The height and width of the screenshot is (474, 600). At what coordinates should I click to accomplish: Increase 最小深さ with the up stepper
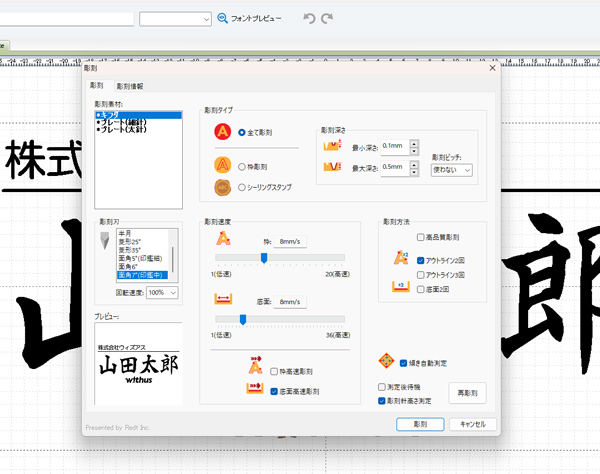[x=414, y=143]
